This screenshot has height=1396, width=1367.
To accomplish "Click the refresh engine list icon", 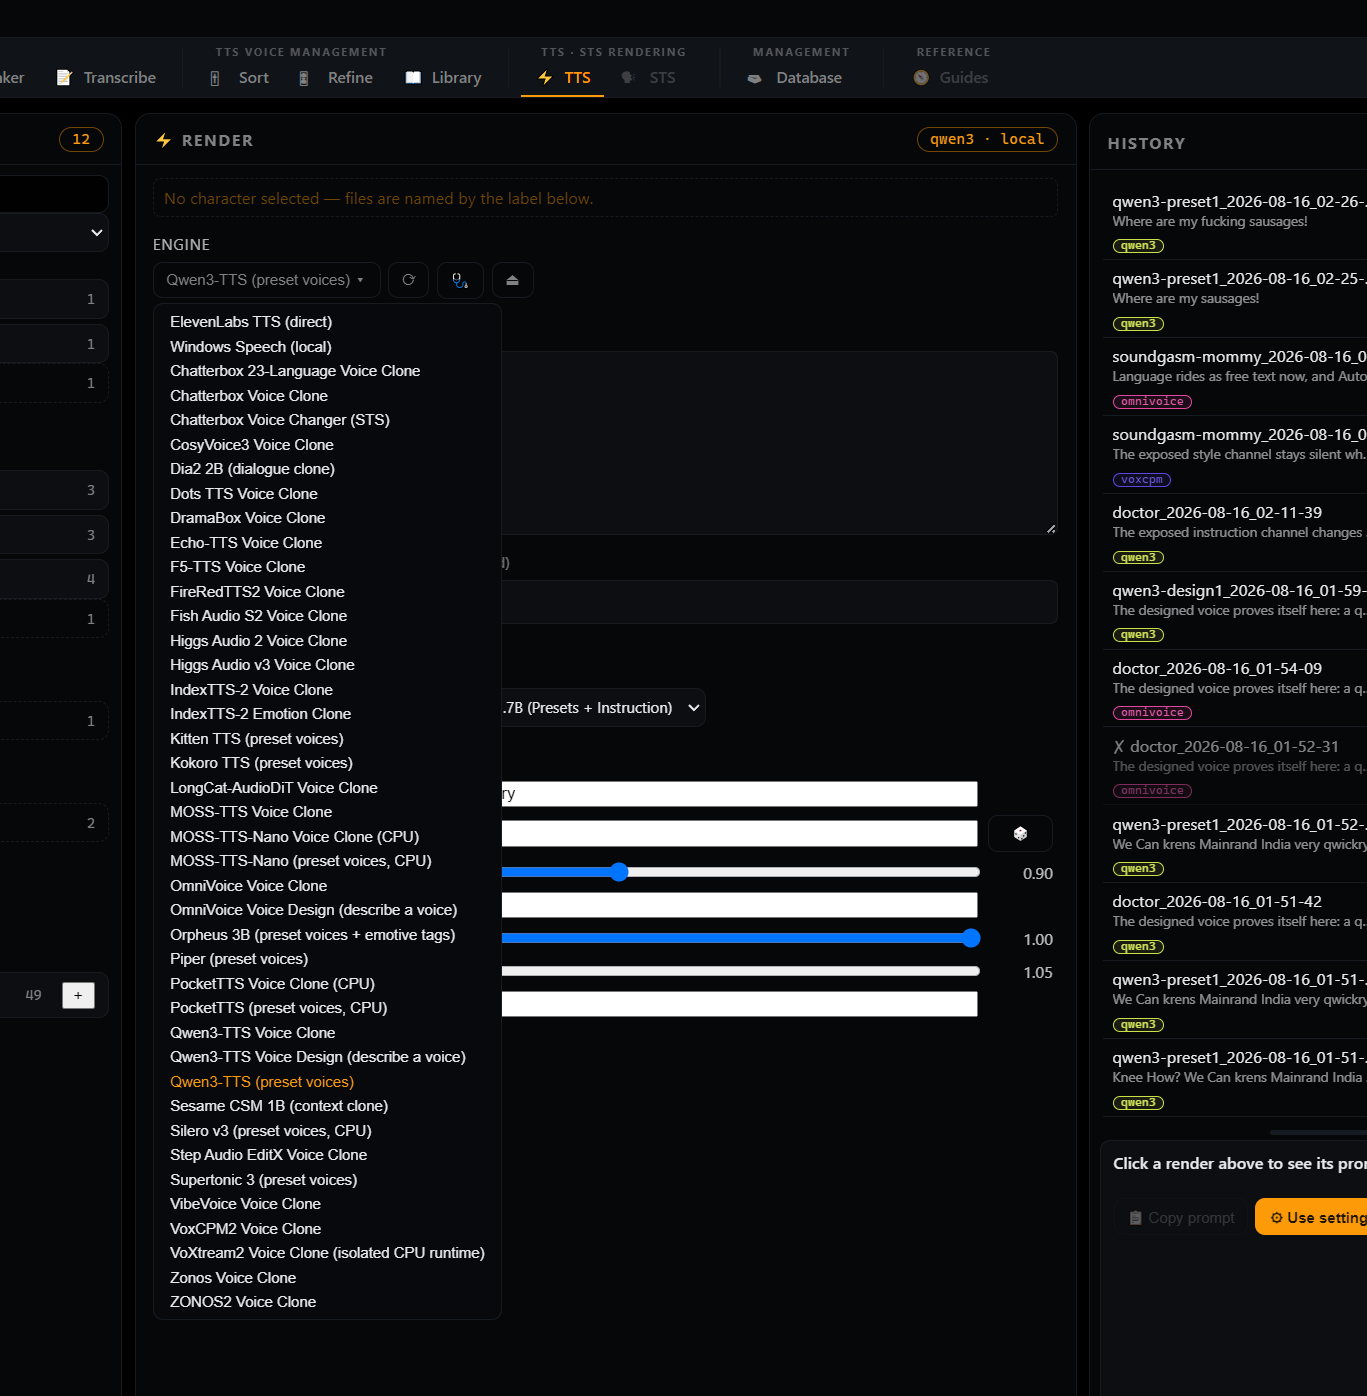I will pyautogui.click(x=408, y=280).
